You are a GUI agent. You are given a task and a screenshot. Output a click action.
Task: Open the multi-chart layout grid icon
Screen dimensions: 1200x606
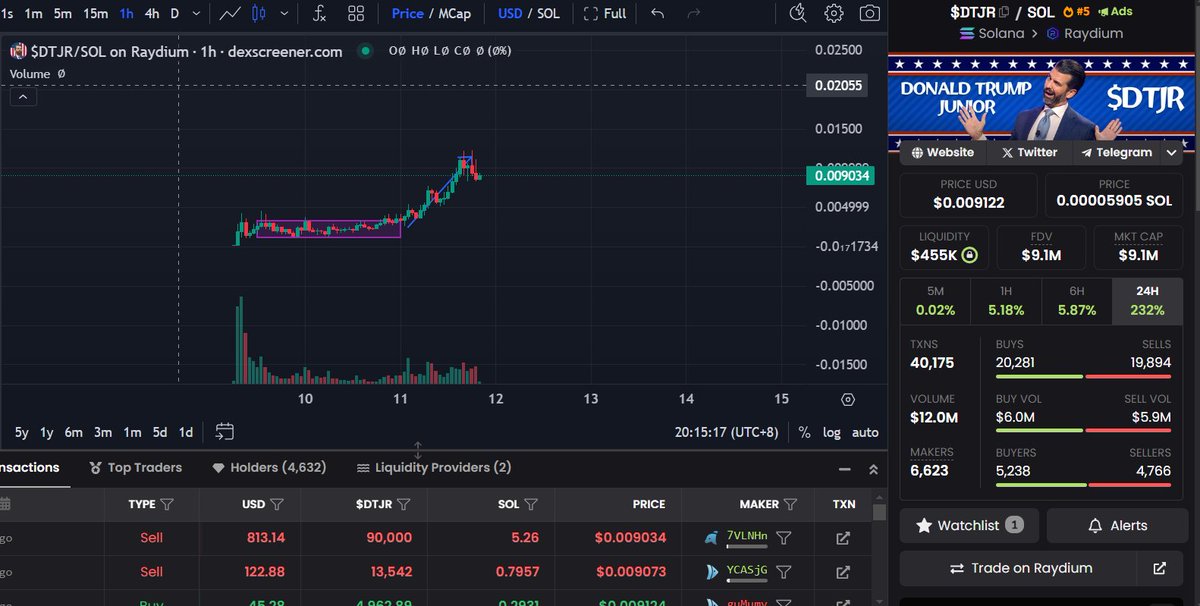(356, 14)
